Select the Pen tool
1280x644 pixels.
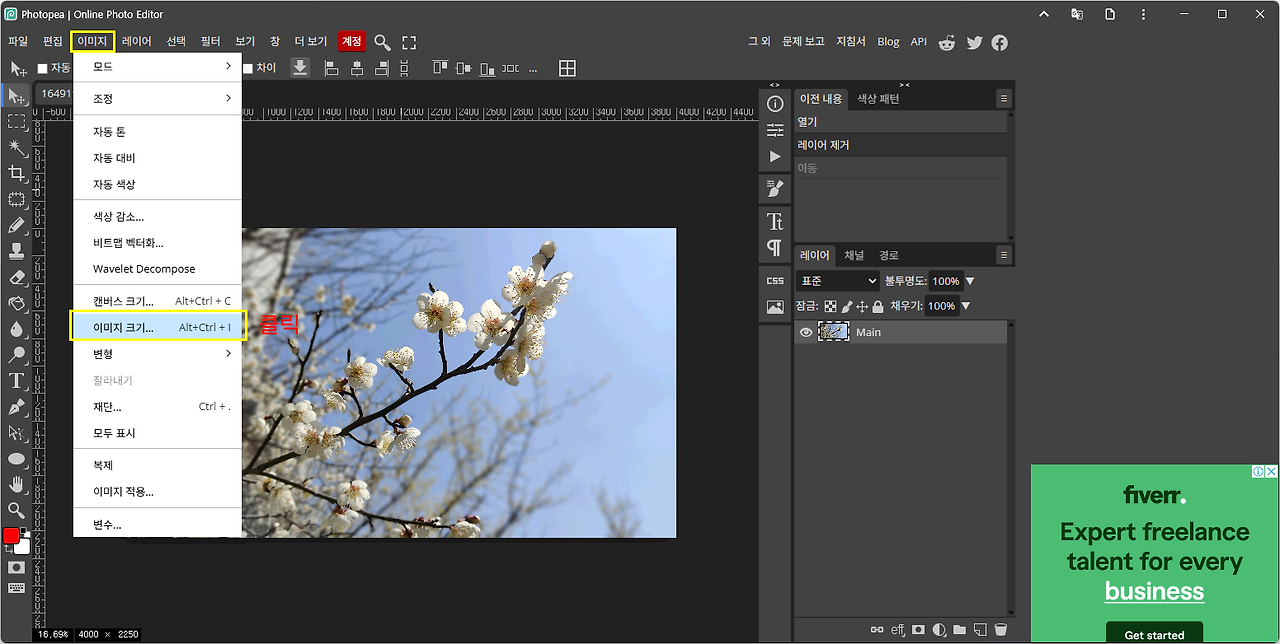pos(17,407)
